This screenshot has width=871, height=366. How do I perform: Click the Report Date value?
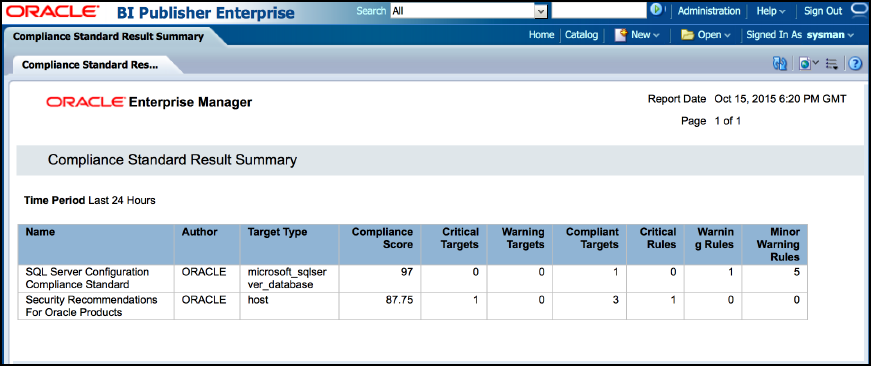780,99
